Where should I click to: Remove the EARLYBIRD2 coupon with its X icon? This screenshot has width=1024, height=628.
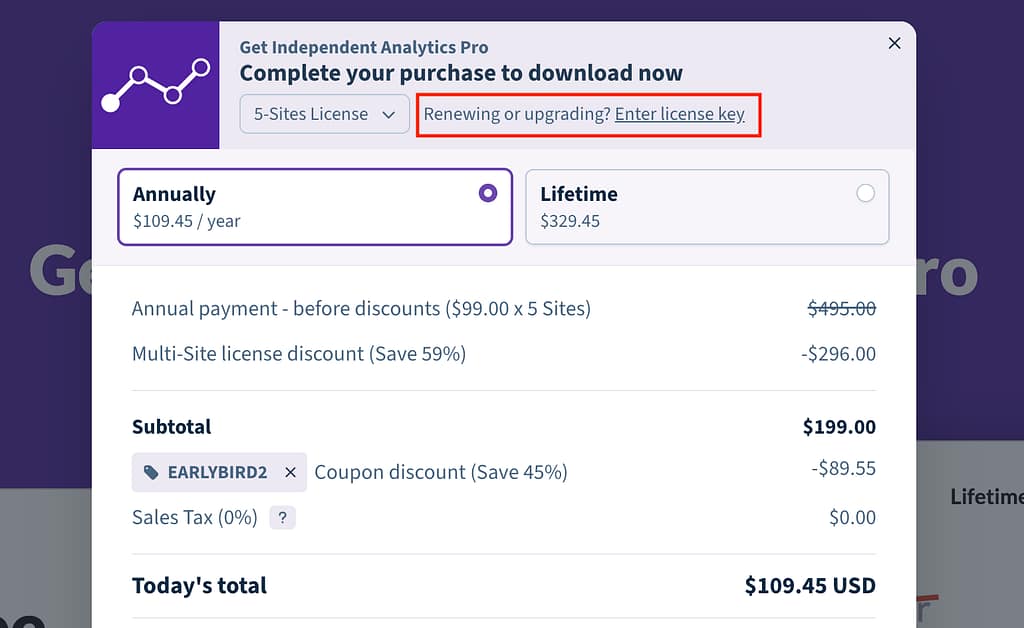click(290, 472)
